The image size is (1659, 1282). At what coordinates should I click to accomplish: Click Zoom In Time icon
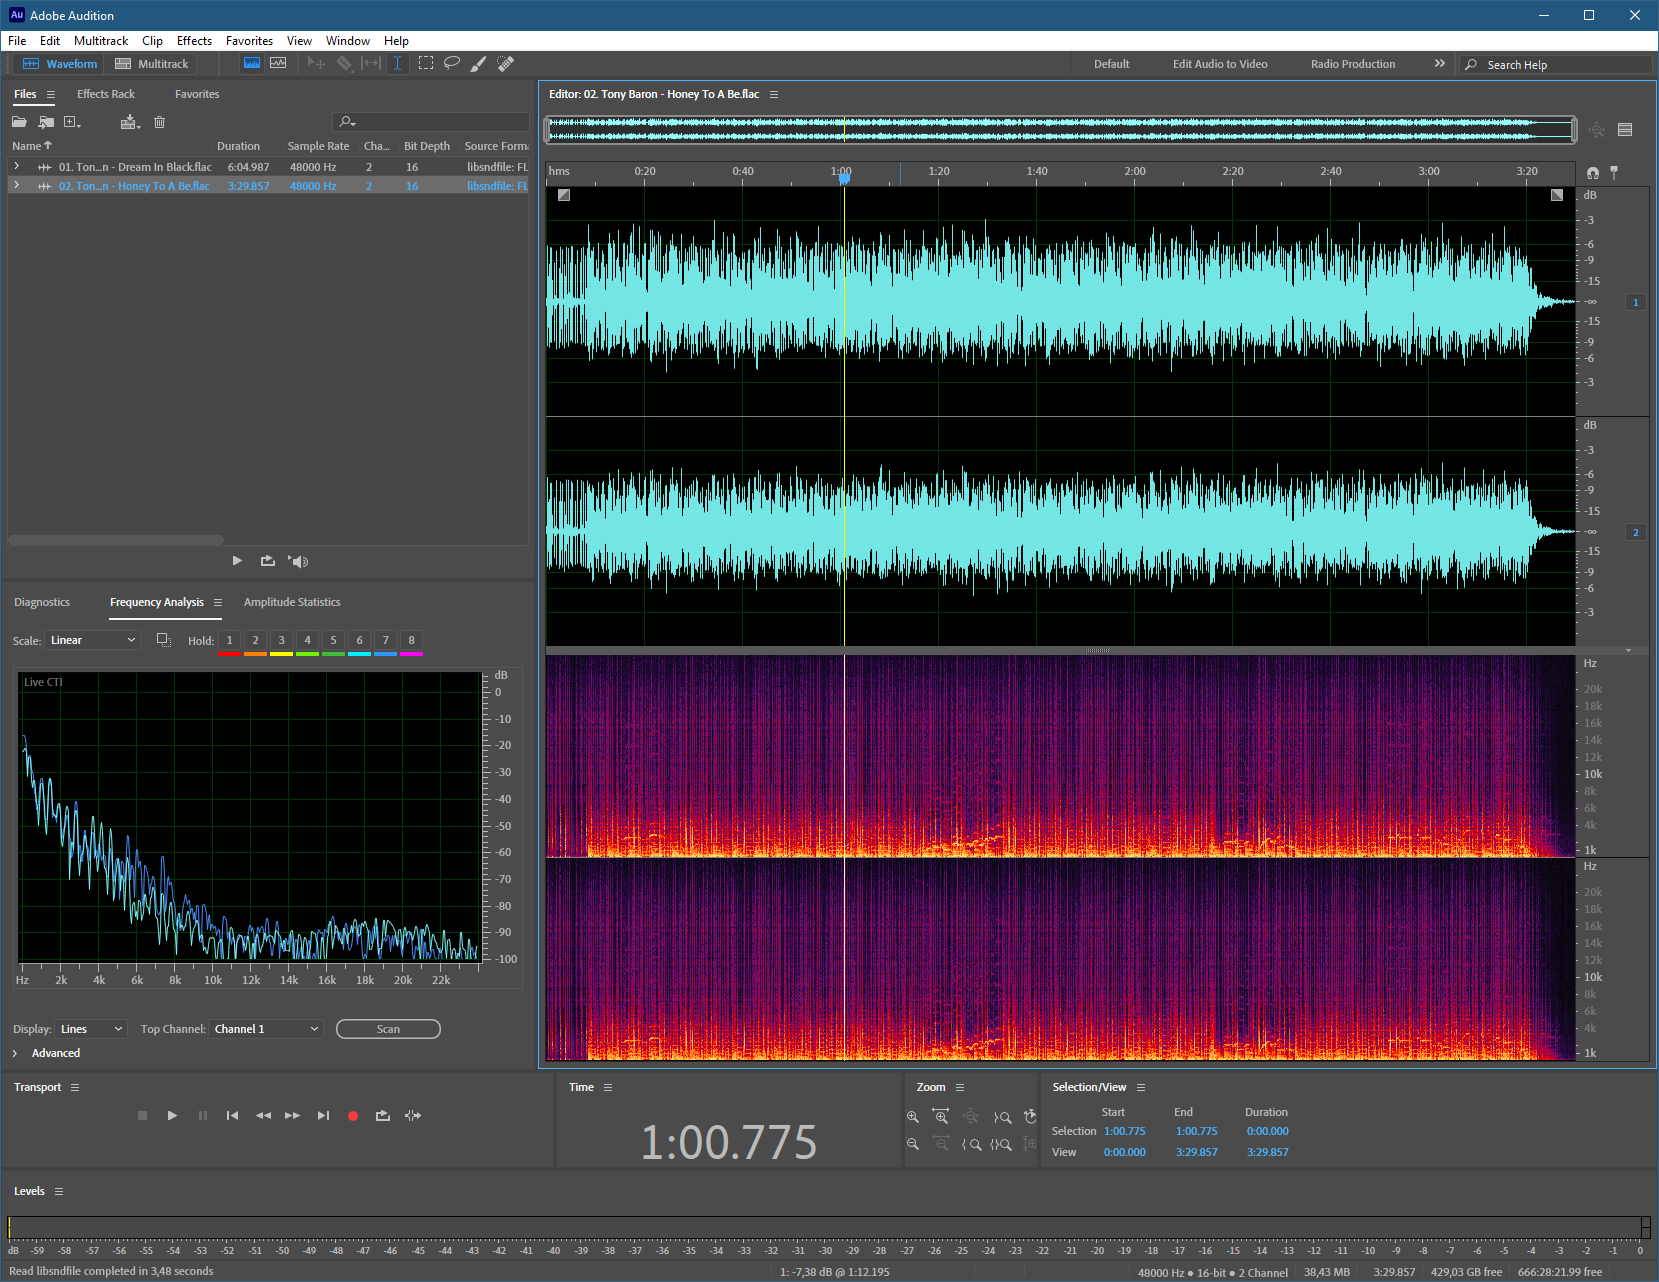tap(940, 1116)
